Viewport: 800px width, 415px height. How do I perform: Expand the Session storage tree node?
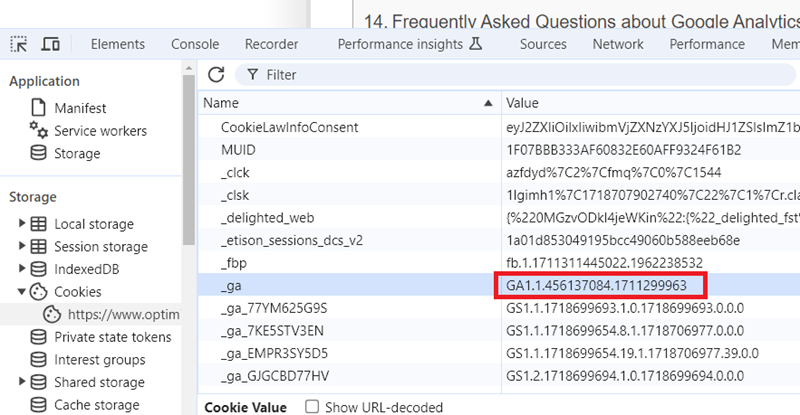click(x=21, y=246)
